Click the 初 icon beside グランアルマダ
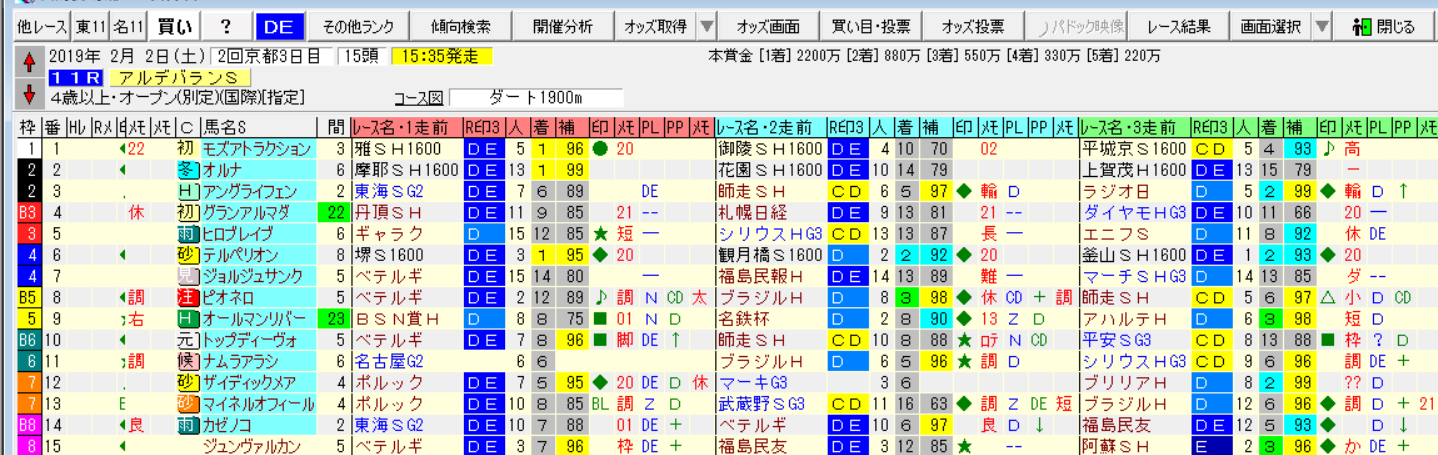Viewport: 1438px width, 455px height. click(188, 212)
